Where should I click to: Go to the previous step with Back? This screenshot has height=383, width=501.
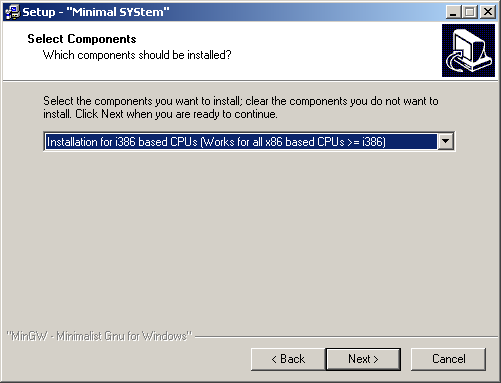288,359
